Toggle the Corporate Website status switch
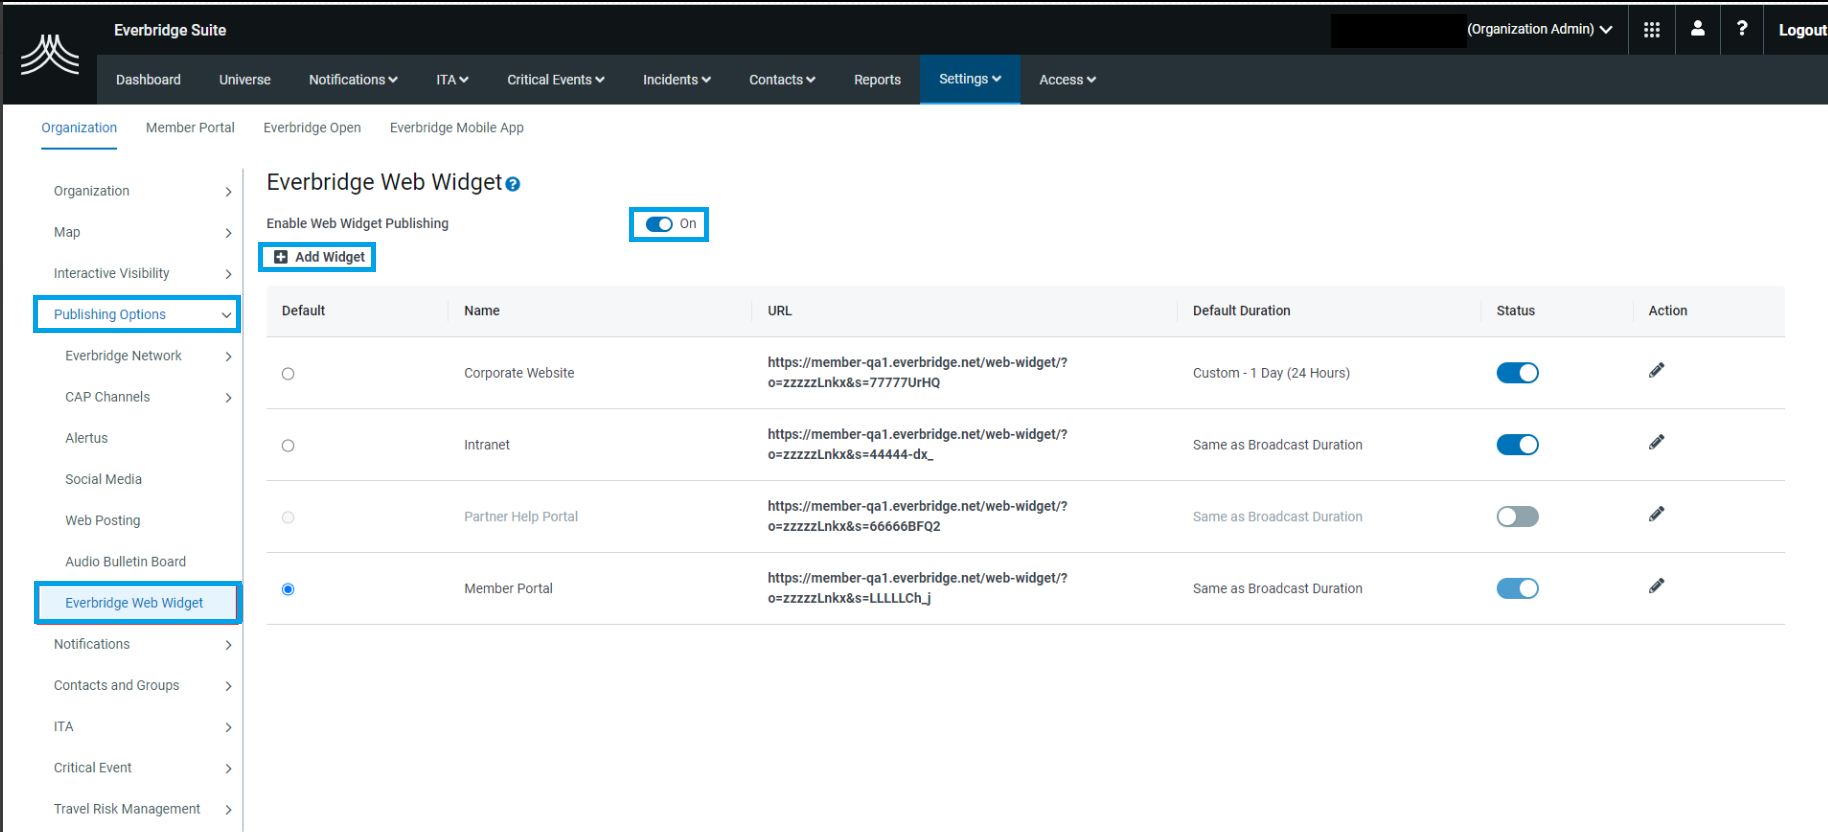The width and height of the screenshot is (1828, 832). pyautogui.click(x=1517, y=373)
